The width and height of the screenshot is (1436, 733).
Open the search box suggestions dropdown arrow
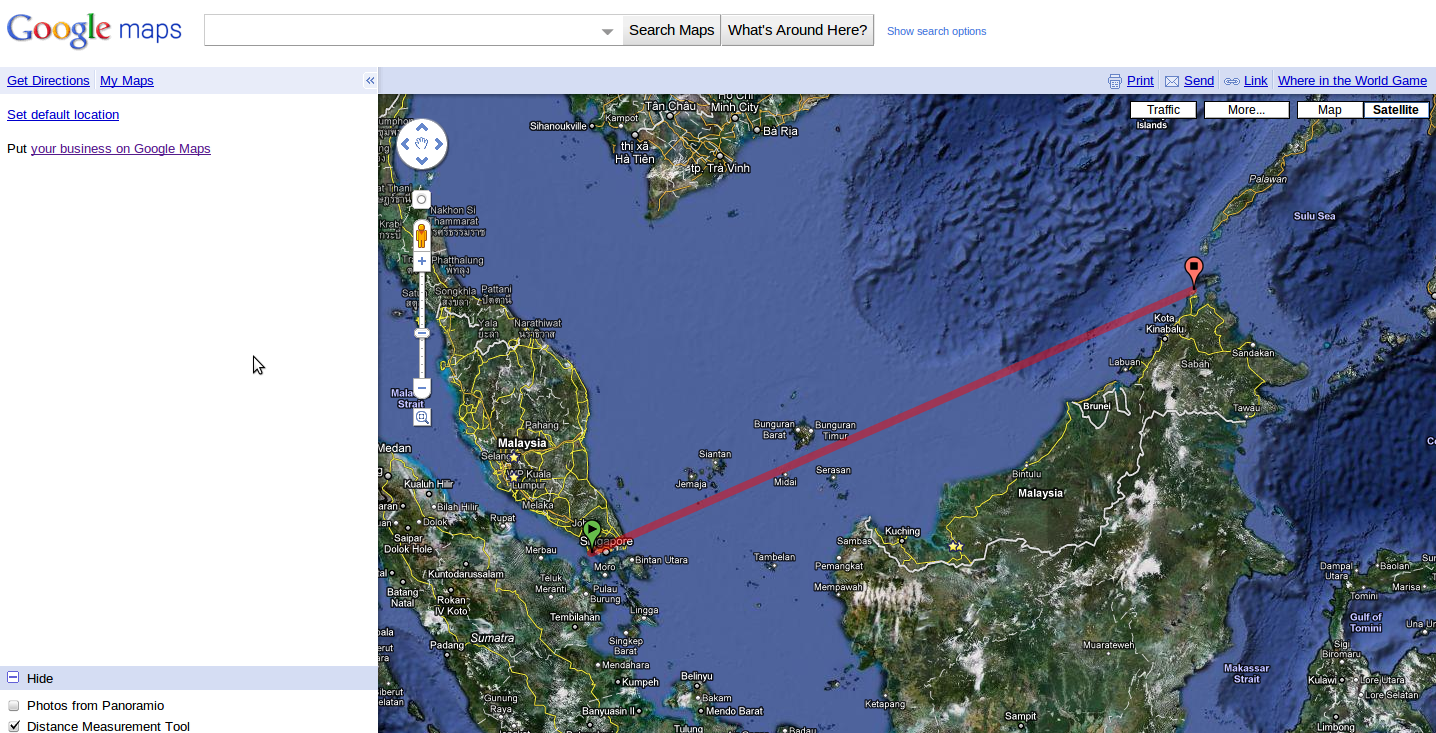click(x=607, y=31)
